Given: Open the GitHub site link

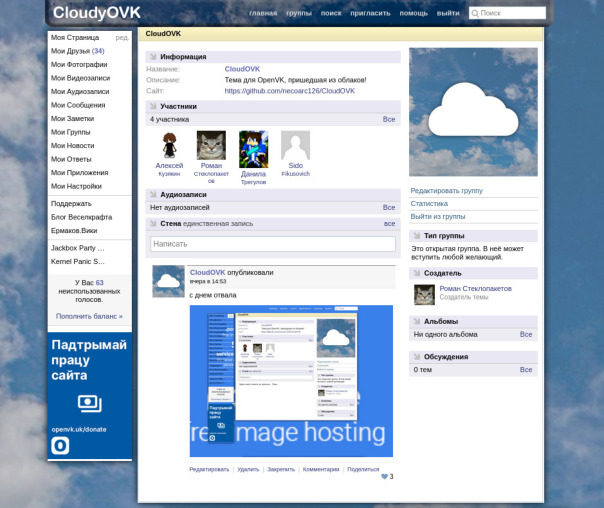Looking at the screenshot, I should [x=290, y=91].
